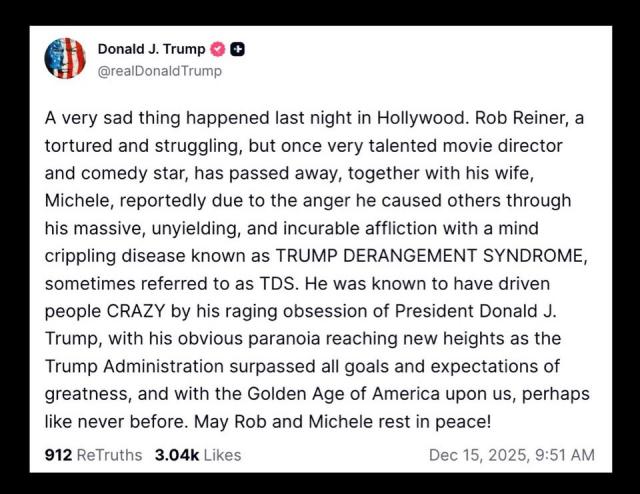Click the Donald J. Trump profile avatar
Screen dimensions: 640x494
pos(65,59)
